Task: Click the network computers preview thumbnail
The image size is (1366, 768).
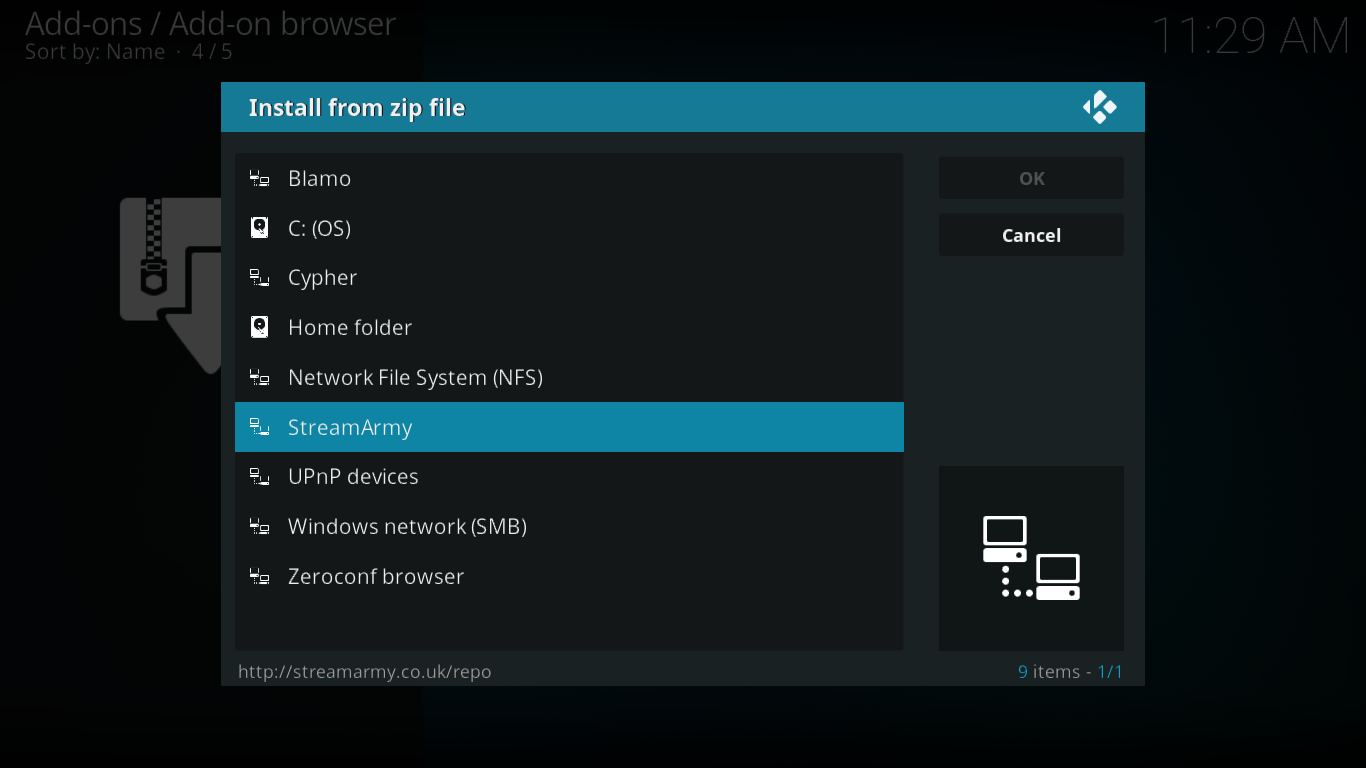Action: pyautogui.click(x=1031, y=558)
